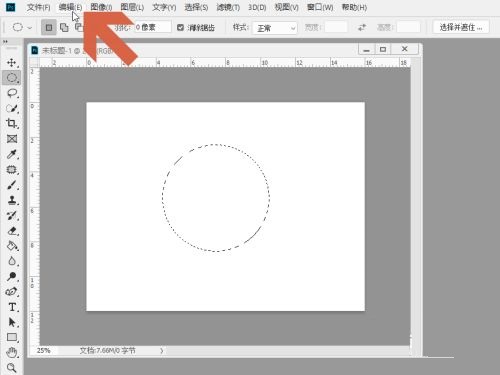Select the Eraser tool
The height and width of the screenshot is (375, 500).
(x=12, y=231)
